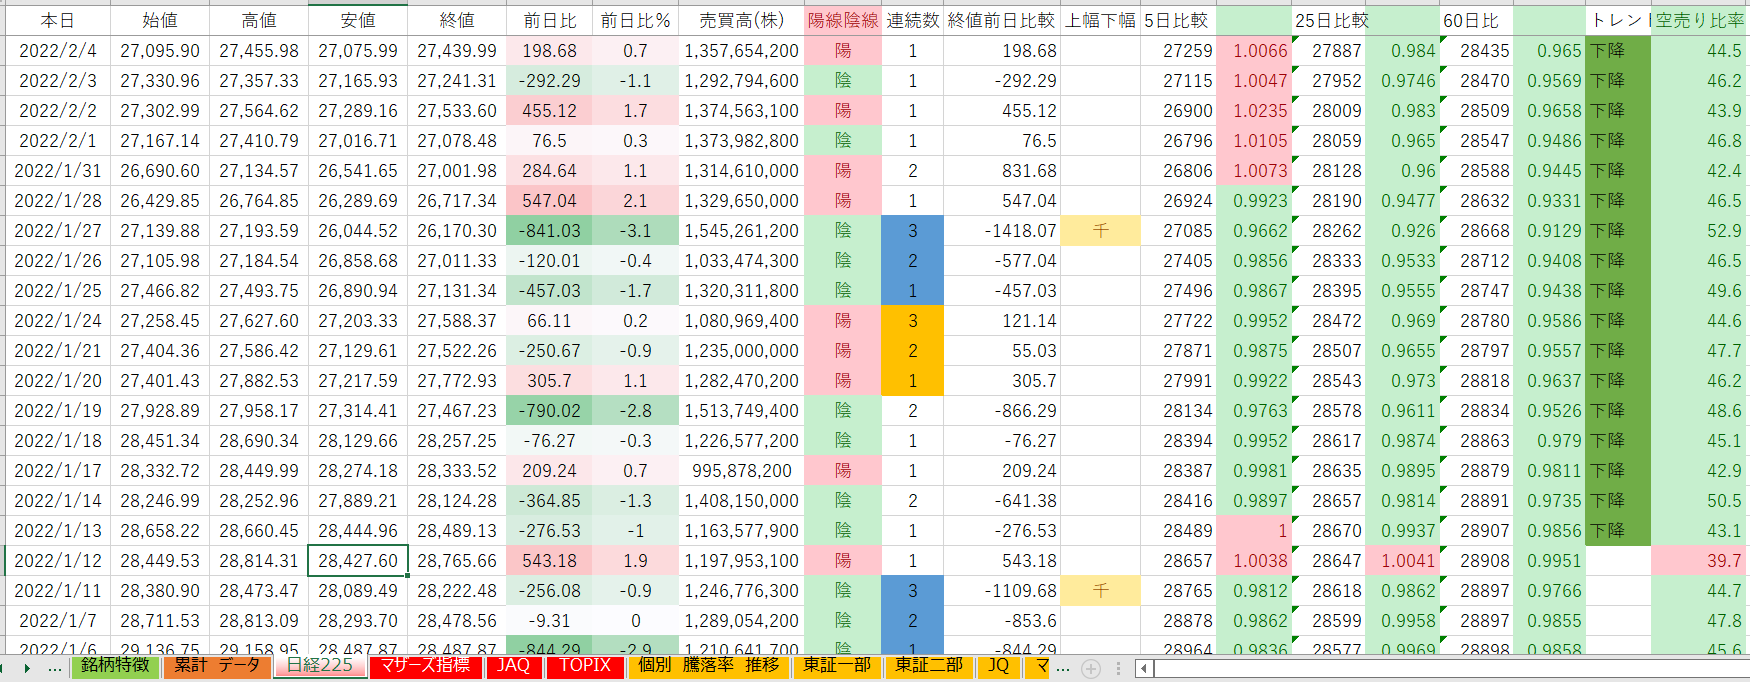The image size is (1750, 682).
Task: Click the horizontal scrollbar left arrow
Action: click(x=1146, y=668)
